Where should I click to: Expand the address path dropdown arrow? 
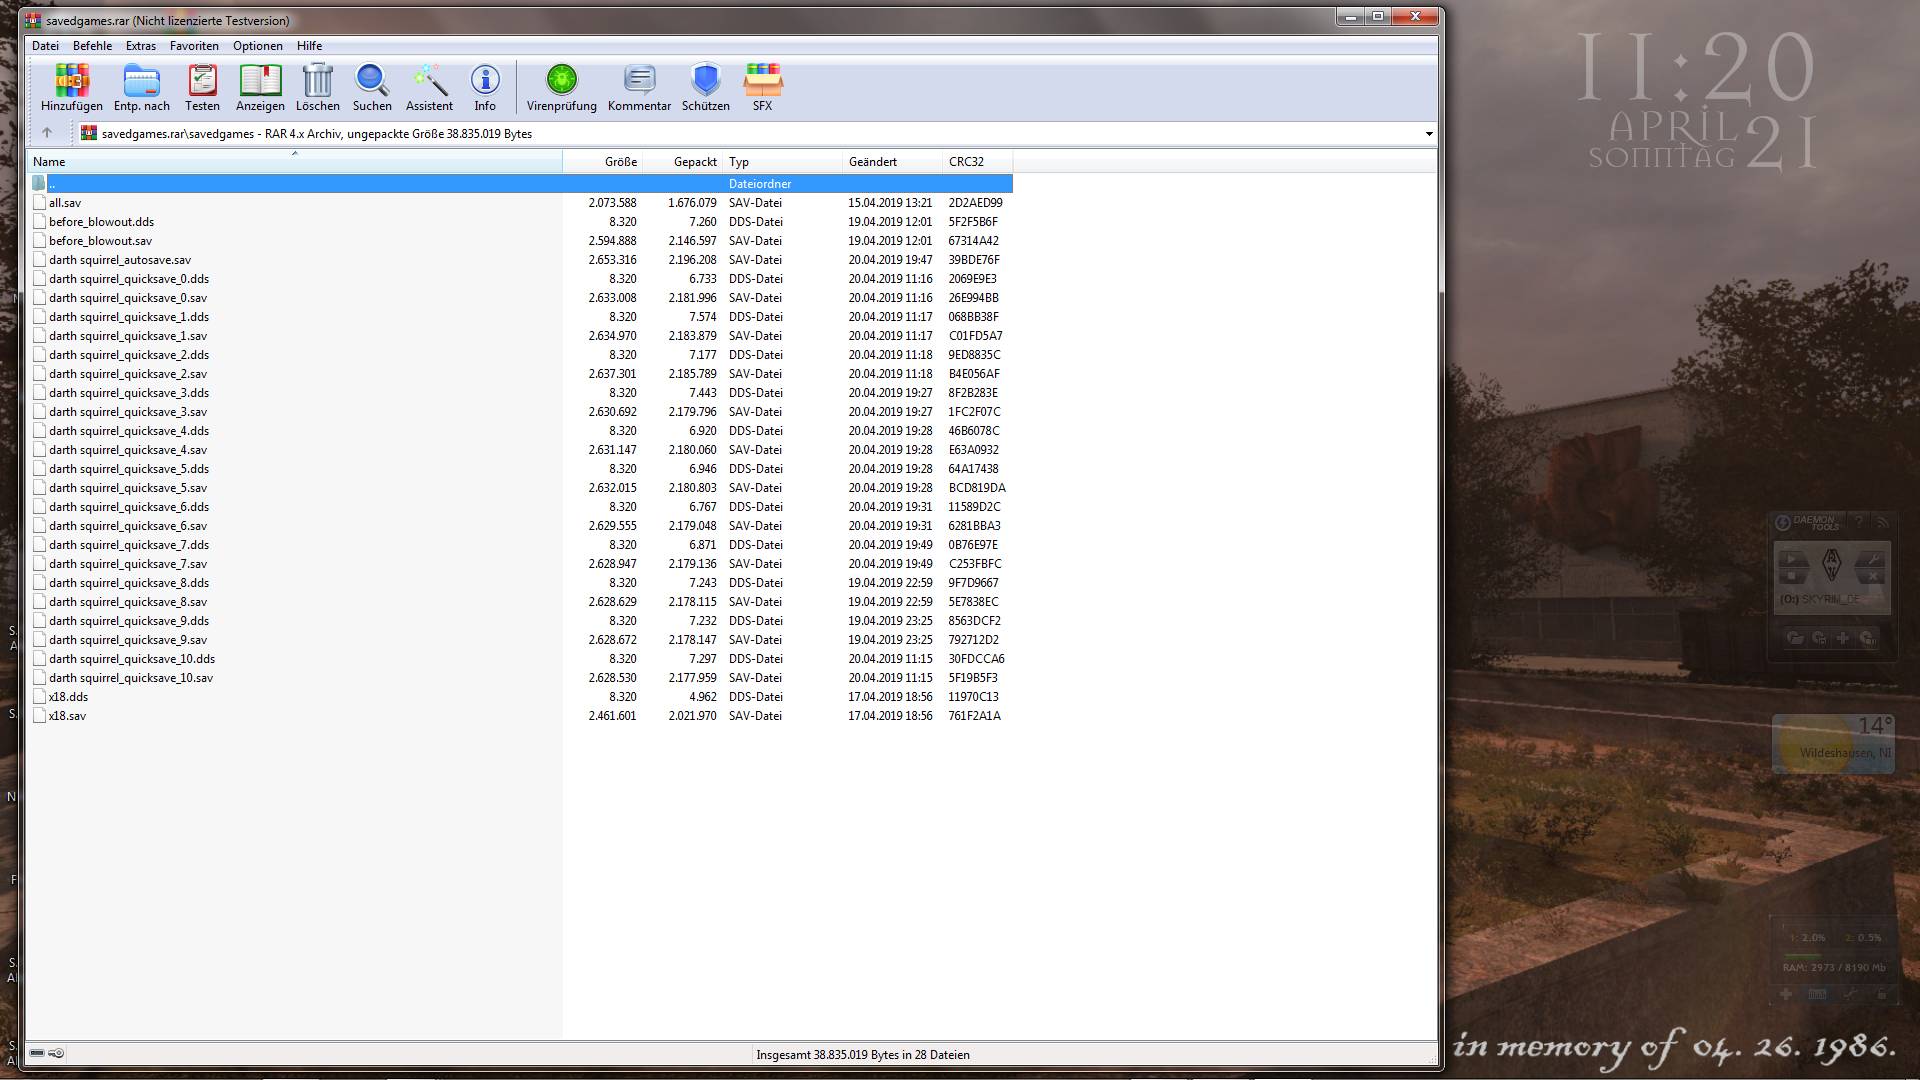[x=1428, y=134]
